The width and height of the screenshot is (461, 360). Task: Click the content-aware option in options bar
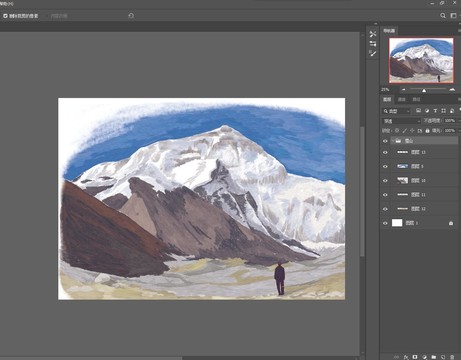59,16
